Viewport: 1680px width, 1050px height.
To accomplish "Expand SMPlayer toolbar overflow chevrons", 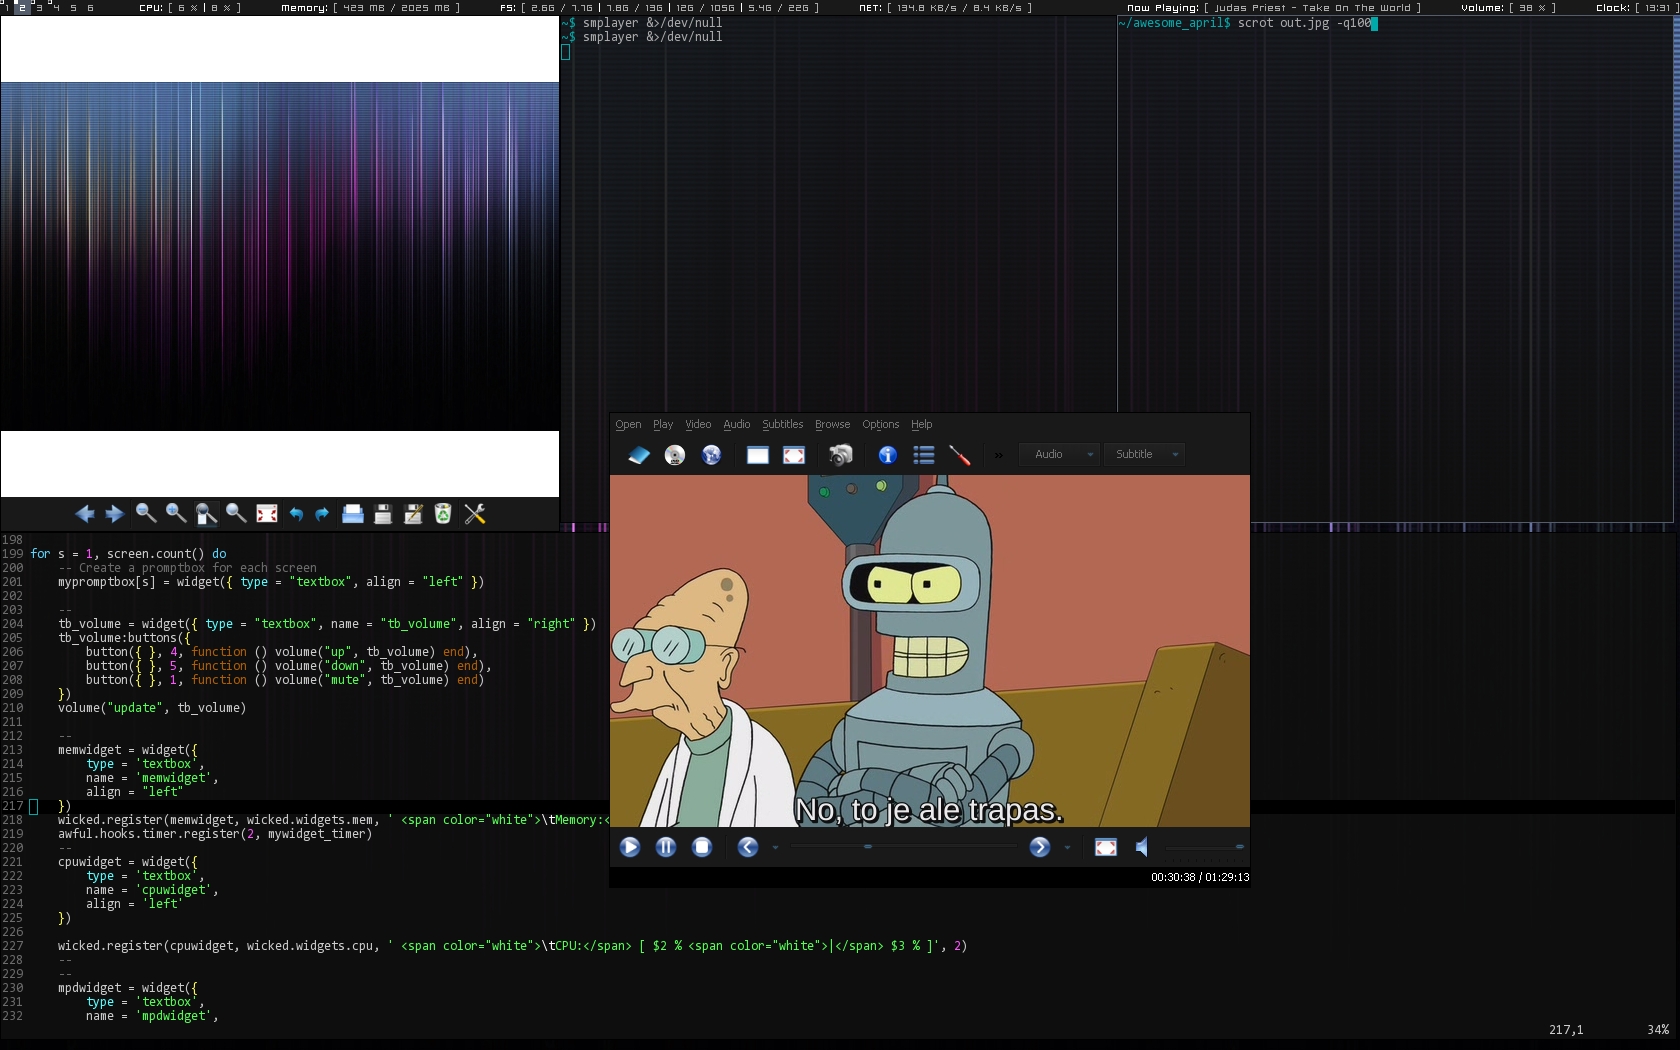I will (998, 455).
